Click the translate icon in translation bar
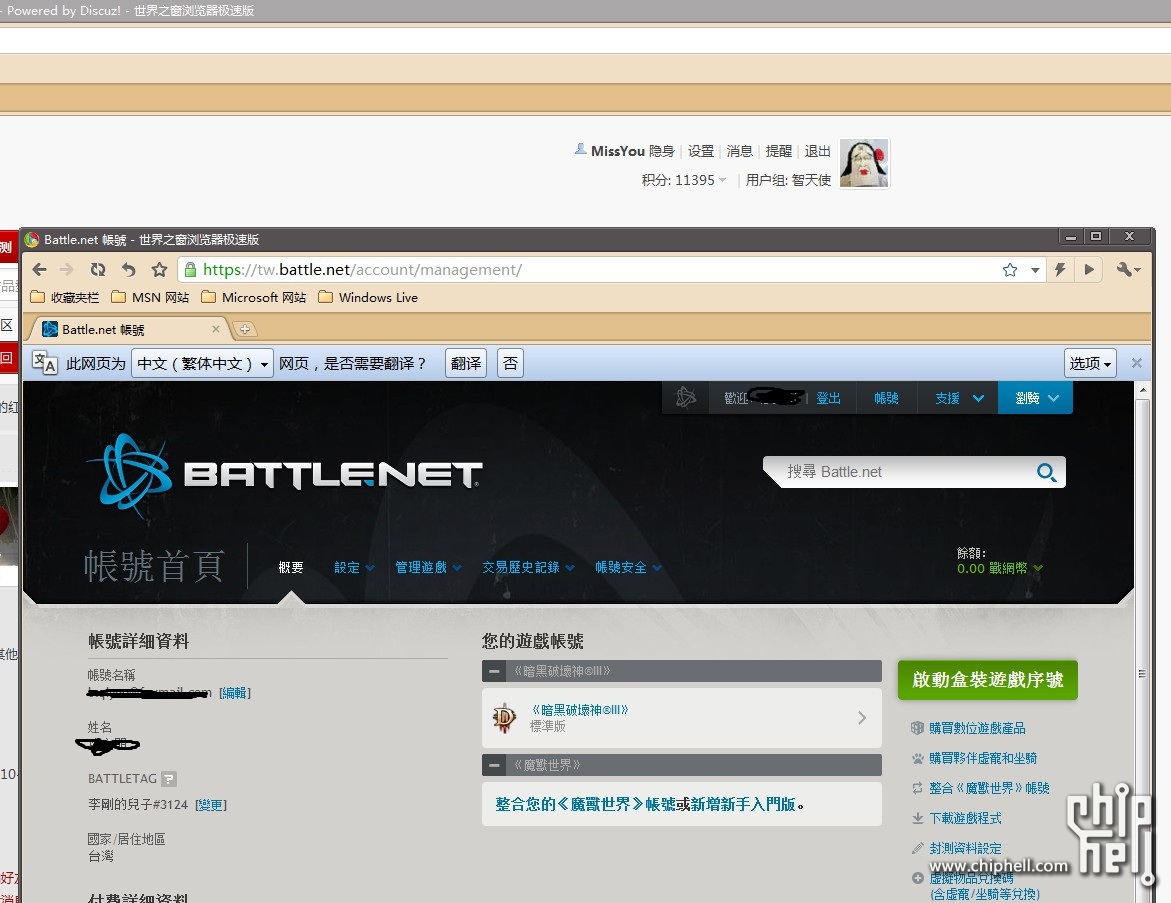 coord(45,363)
